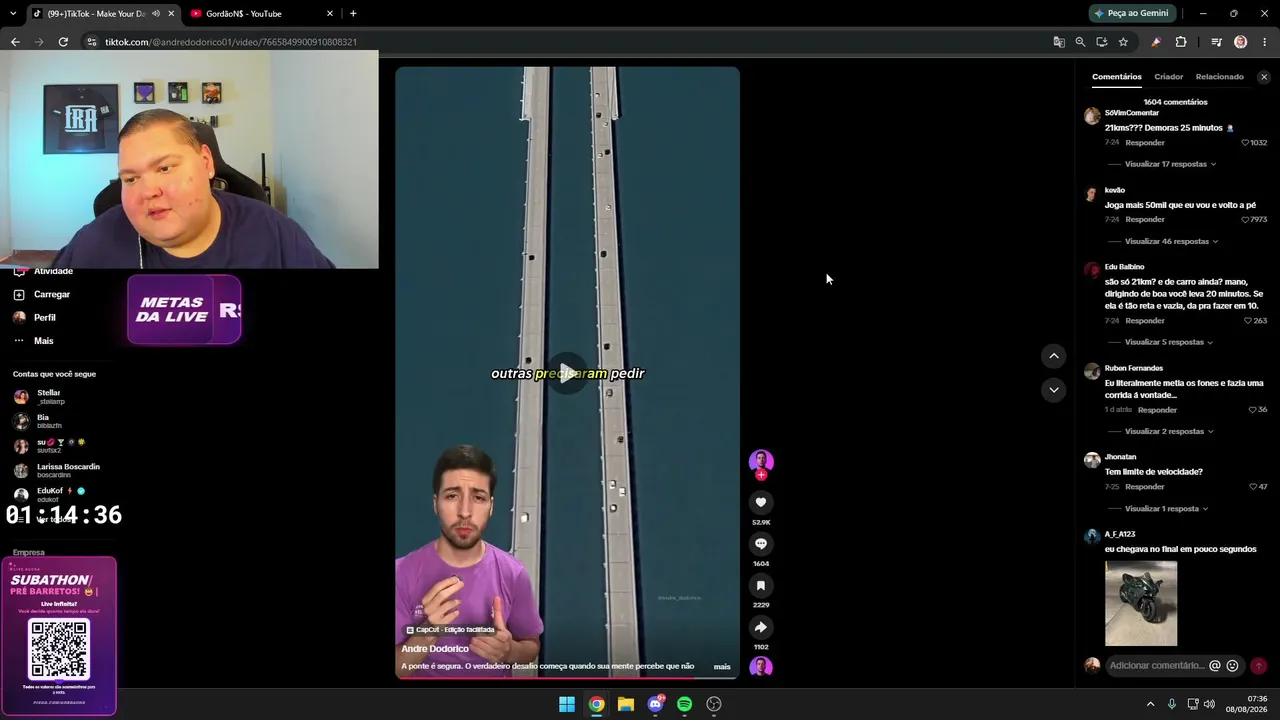Reply to kevão's comment
The height and width of the screenshot is (720, 1280).
[x=1145, y=220]
